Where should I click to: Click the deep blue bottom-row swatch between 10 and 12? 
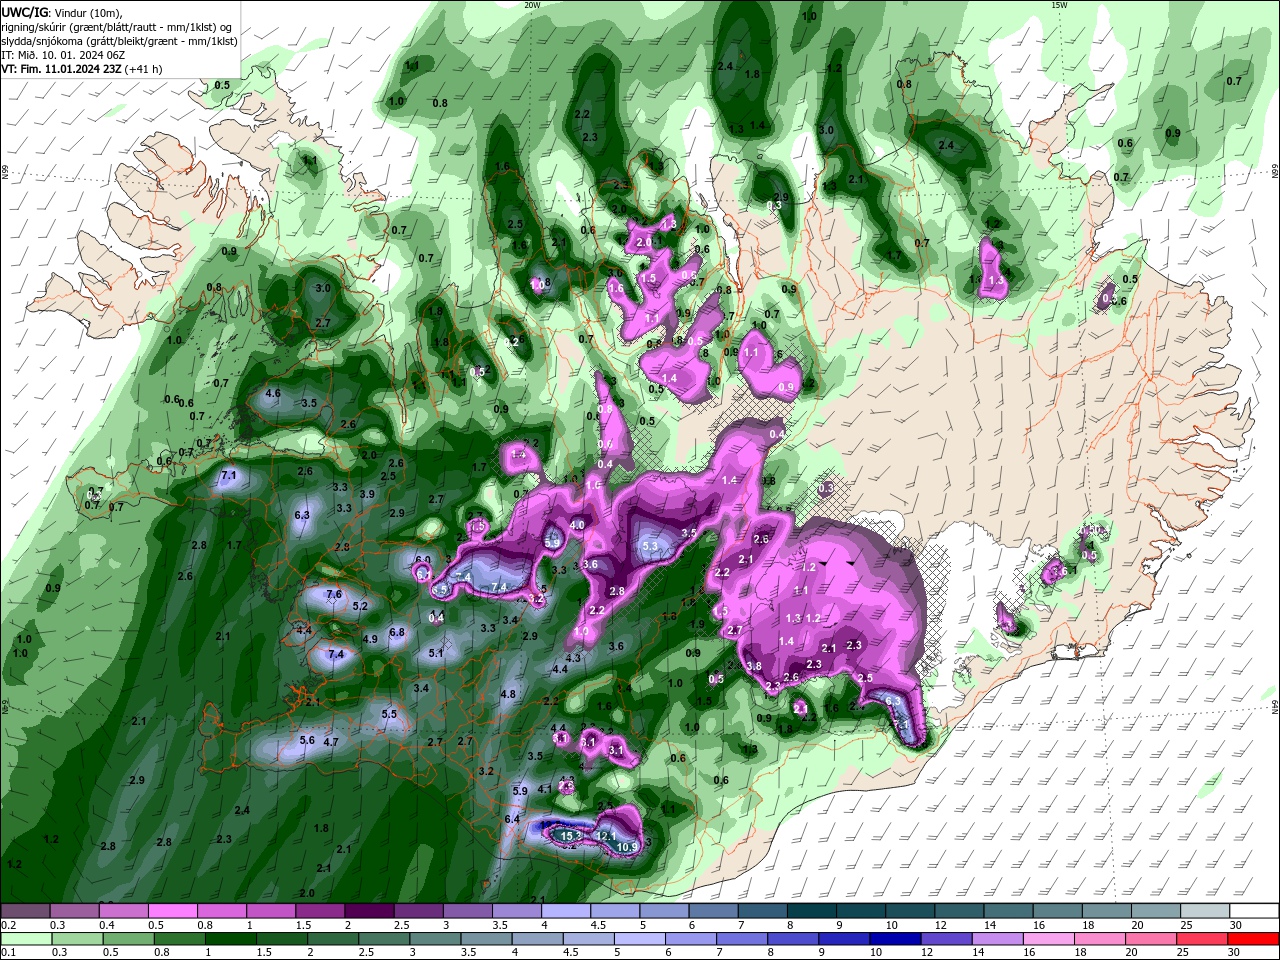coord(894,939)
